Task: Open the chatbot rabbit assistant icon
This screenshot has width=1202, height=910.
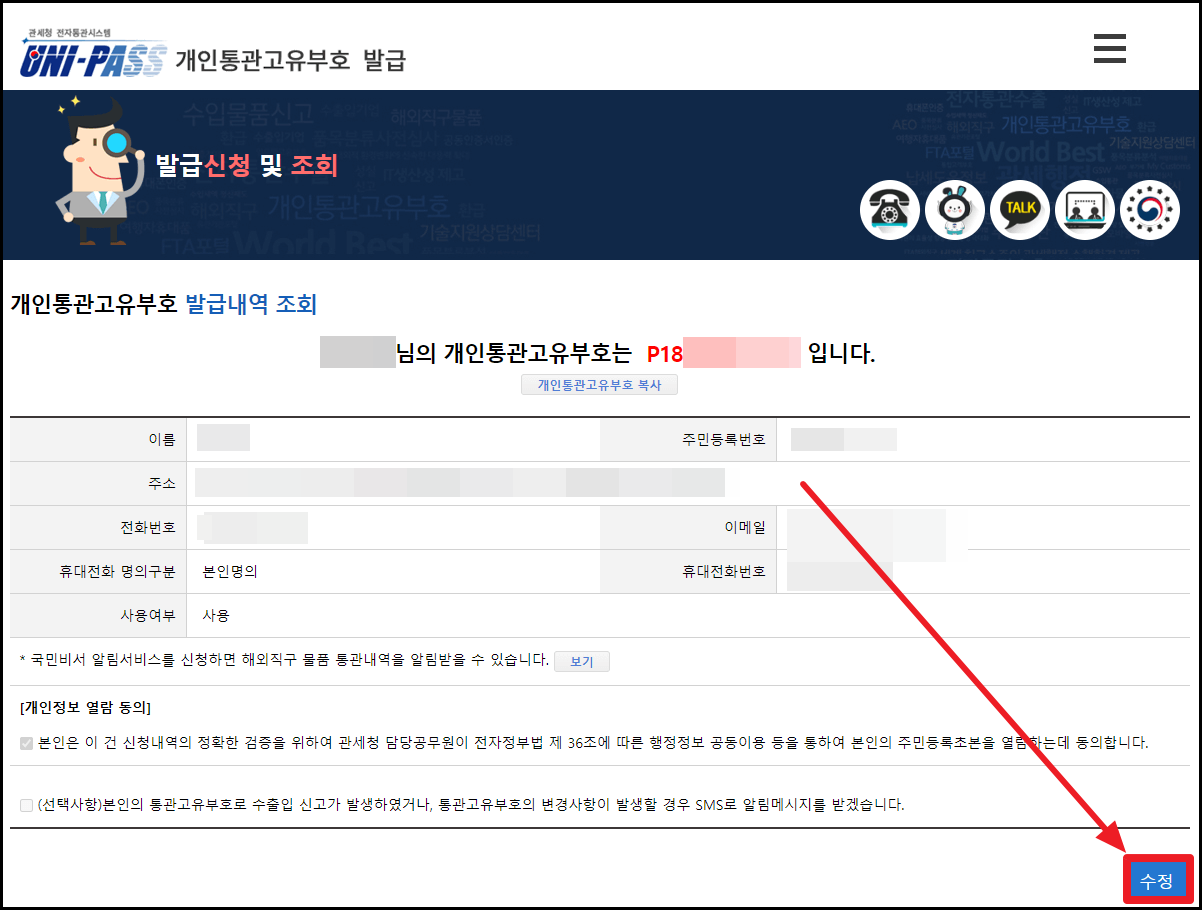Action: pos(955,210)
